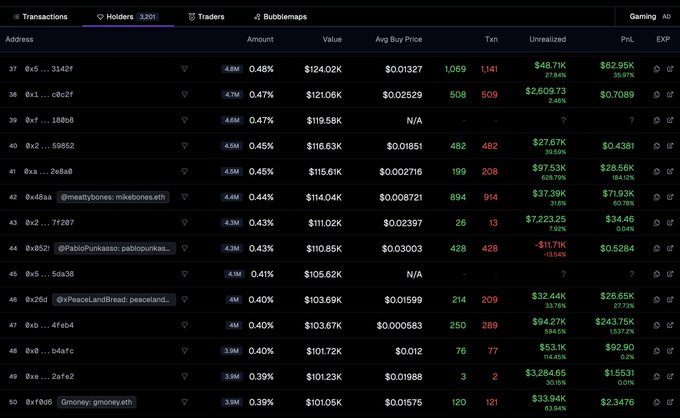Screen dimensions: 680x418
Task: Open @PabloPunkasso label tag
Action: coord(115,248)
